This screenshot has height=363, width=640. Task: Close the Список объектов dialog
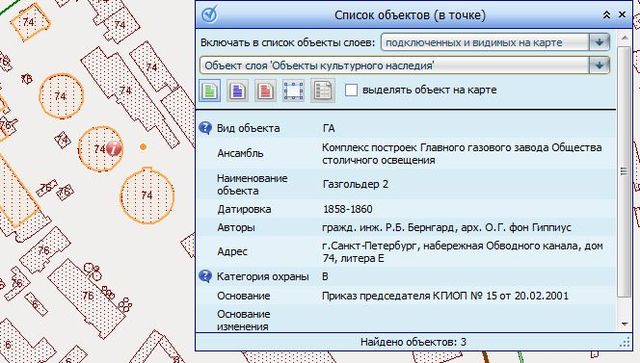tap(622, 15)
